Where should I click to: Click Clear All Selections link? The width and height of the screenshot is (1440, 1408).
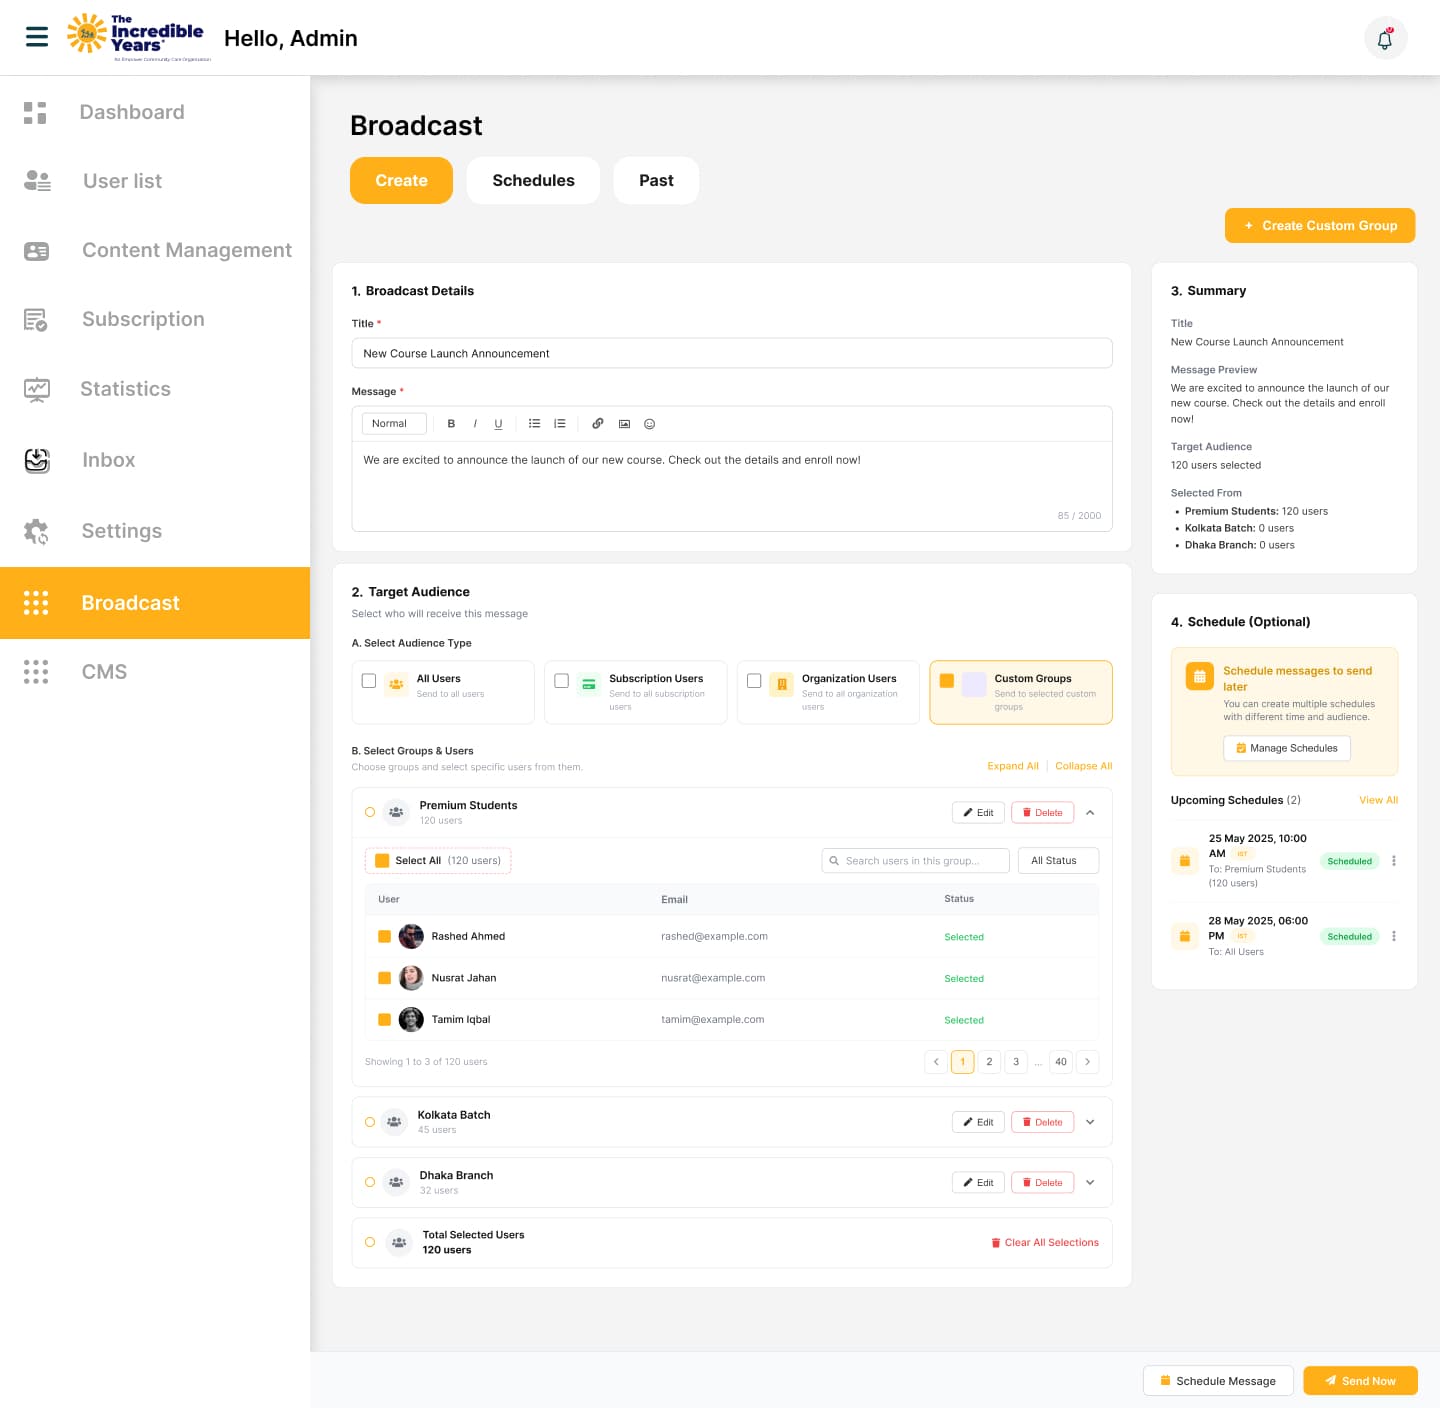[1045, 1243]
